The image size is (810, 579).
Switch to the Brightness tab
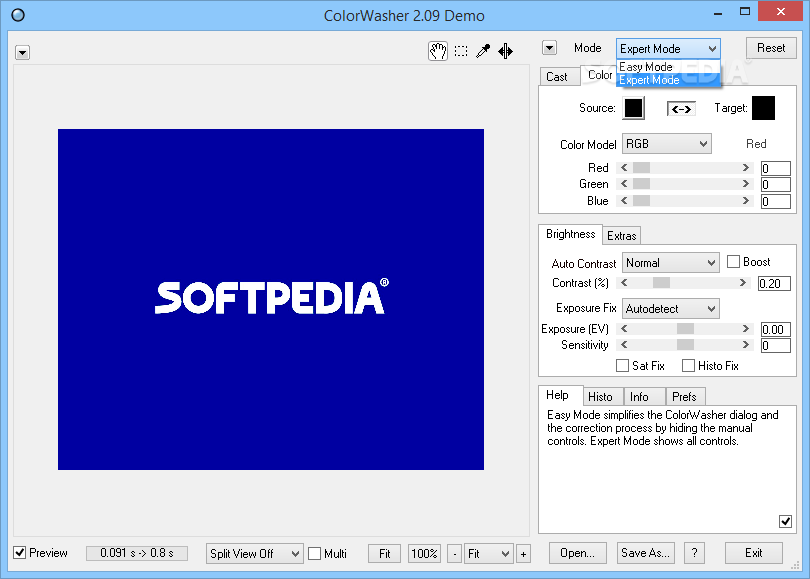(570, 234)
